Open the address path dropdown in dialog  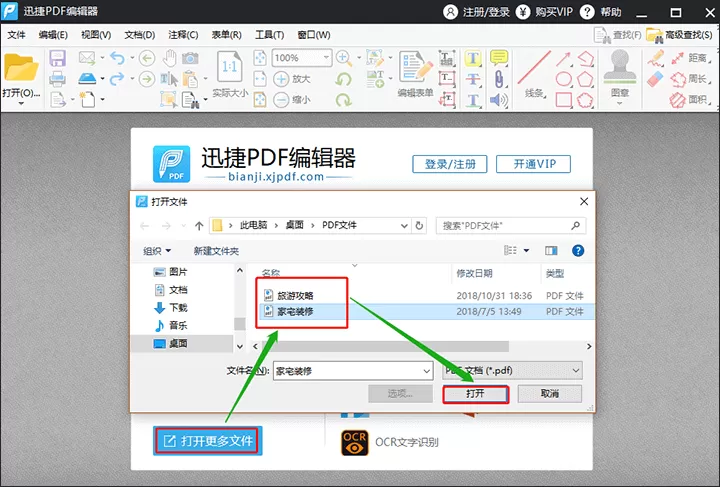coord(404,225)
